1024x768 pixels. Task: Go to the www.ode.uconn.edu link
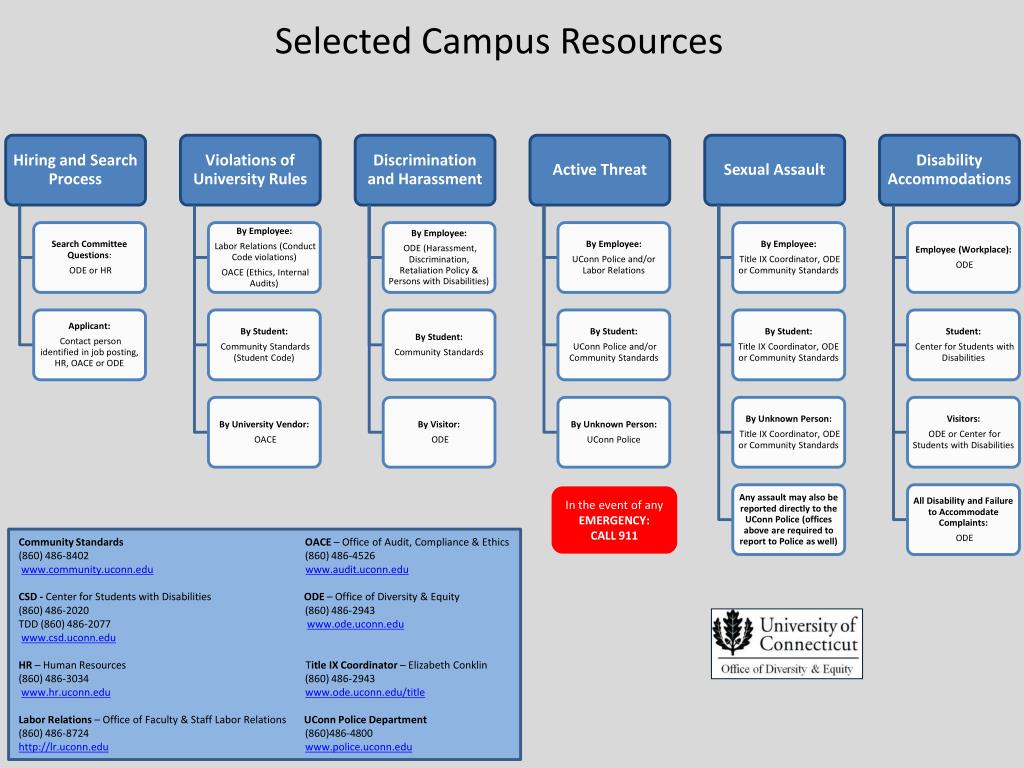[355, 624]
